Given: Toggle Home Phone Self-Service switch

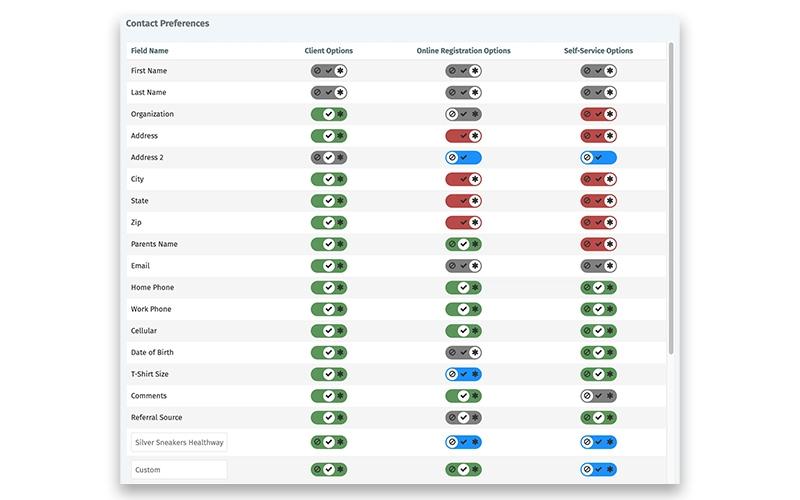Looking at the screenshot, I should point(598,288).
